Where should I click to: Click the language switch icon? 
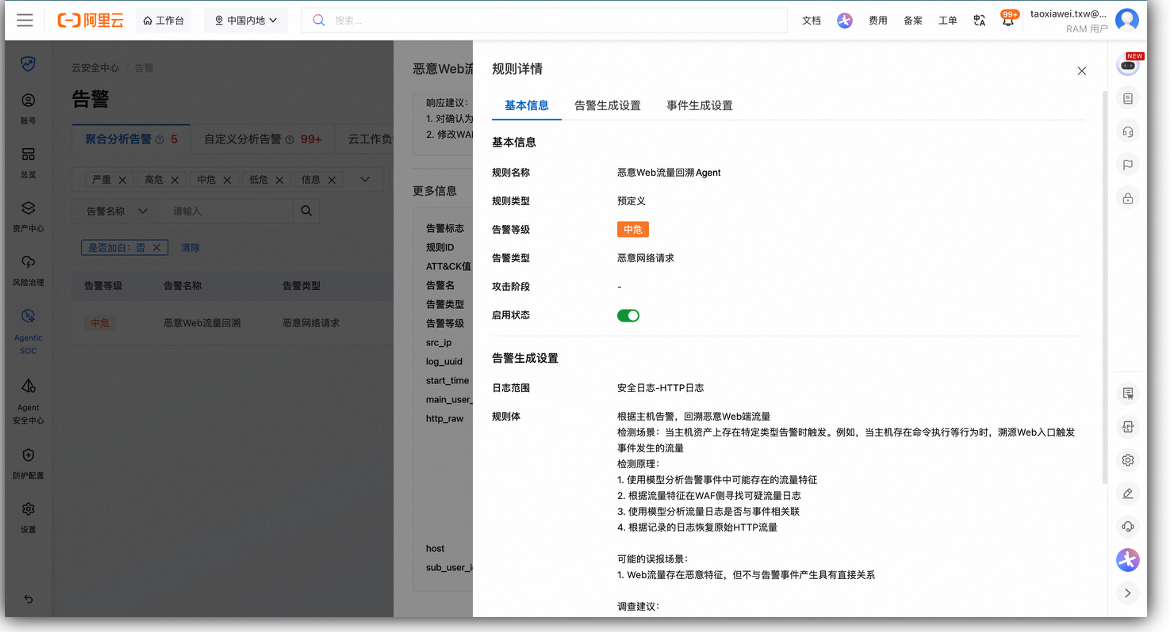tap(979, 20)
